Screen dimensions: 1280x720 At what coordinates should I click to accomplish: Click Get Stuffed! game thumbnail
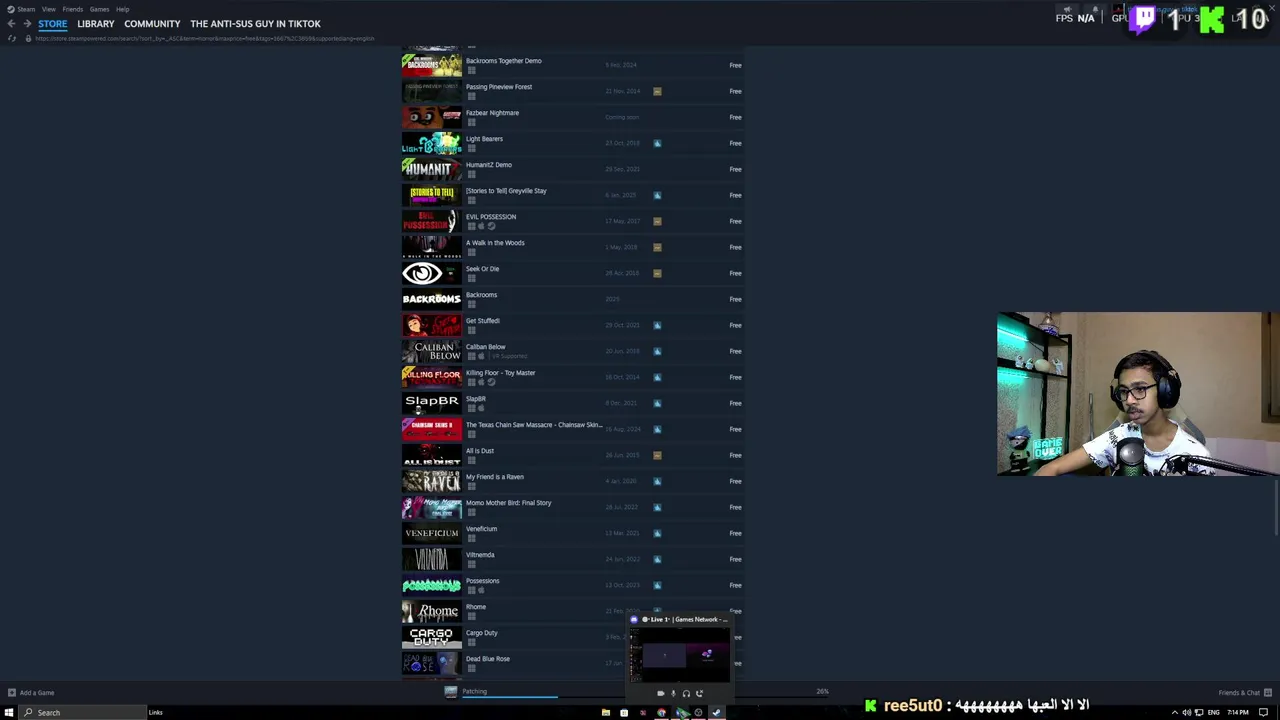432,325
